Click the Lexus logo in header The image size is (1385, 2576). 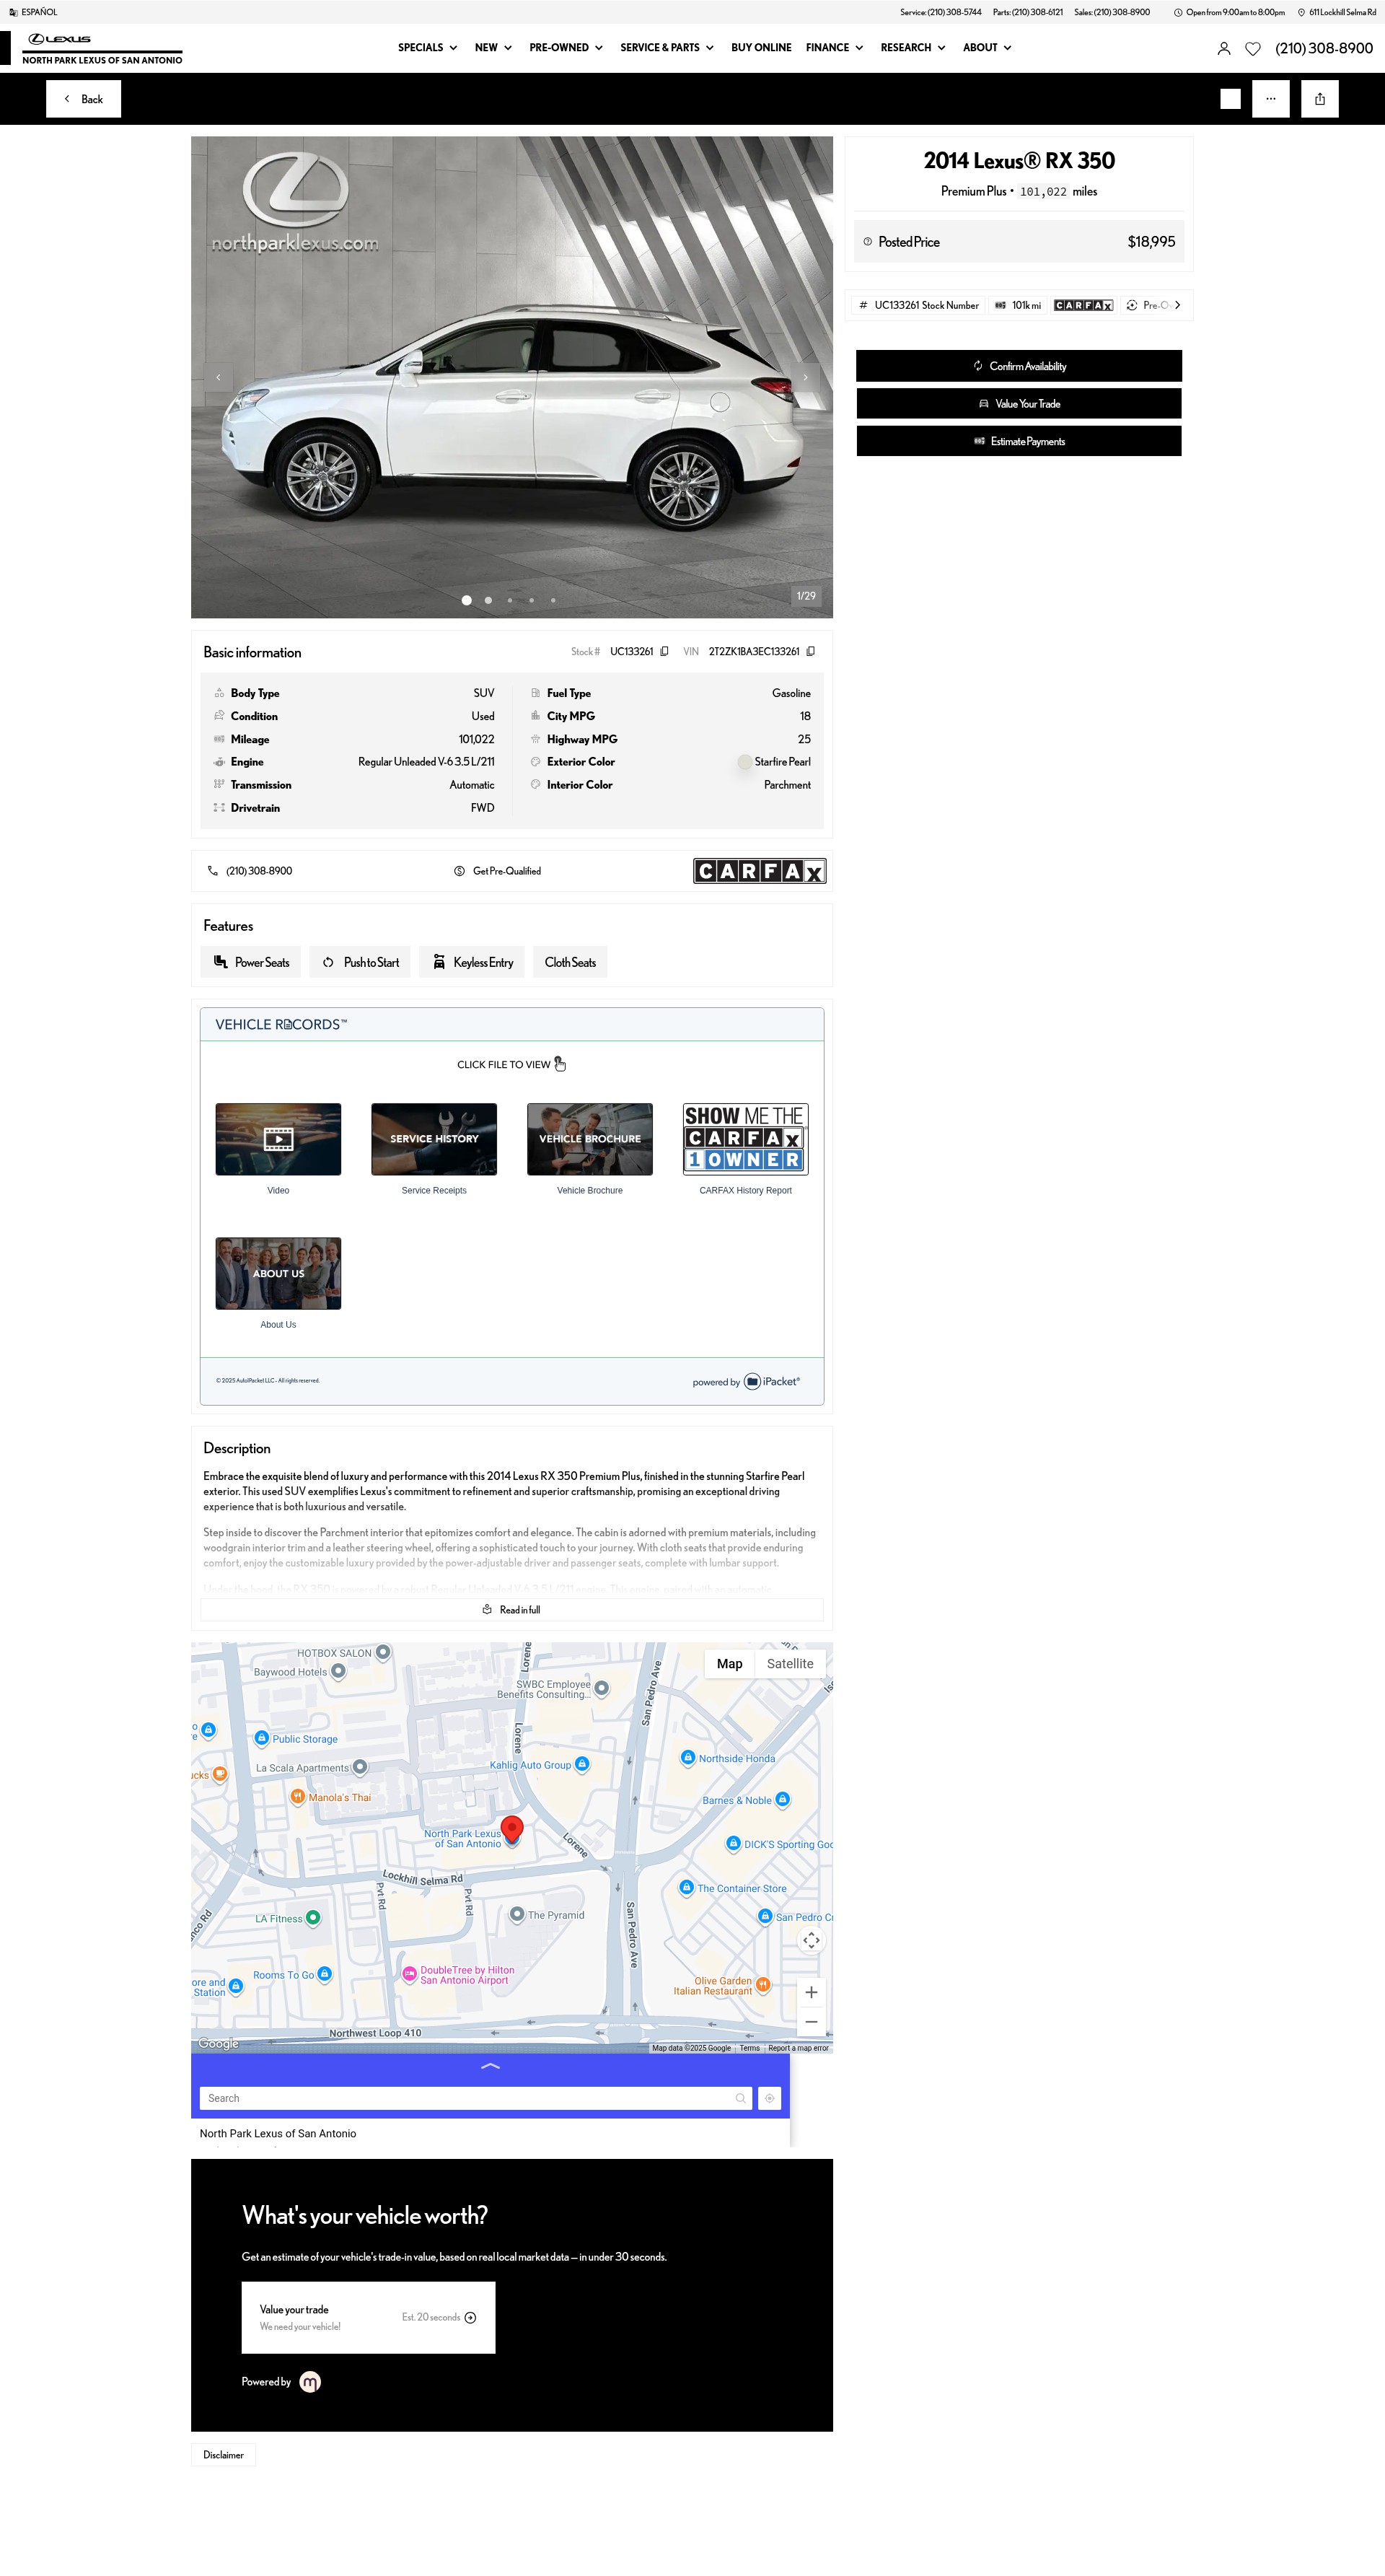tap(60, 39)
